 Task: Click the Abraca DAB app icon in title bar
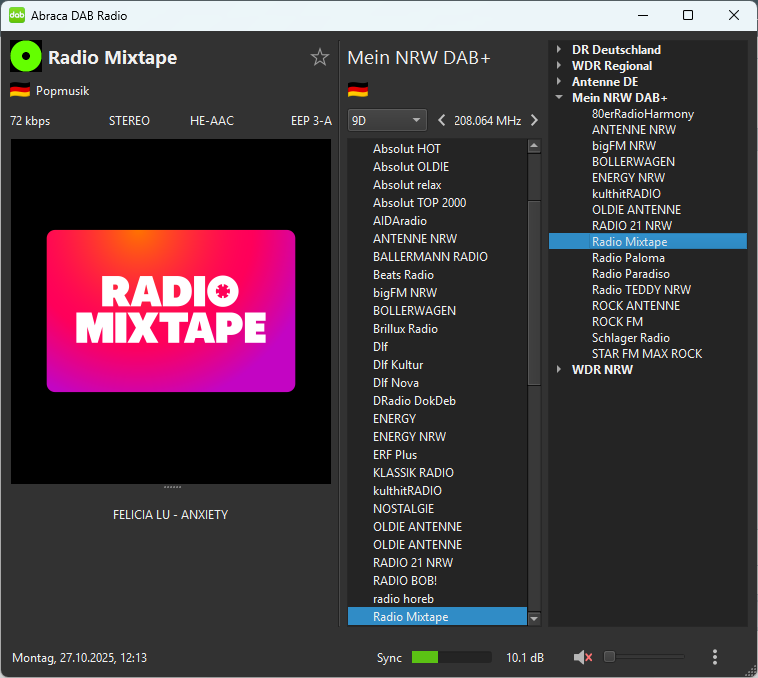coord(17,15)
